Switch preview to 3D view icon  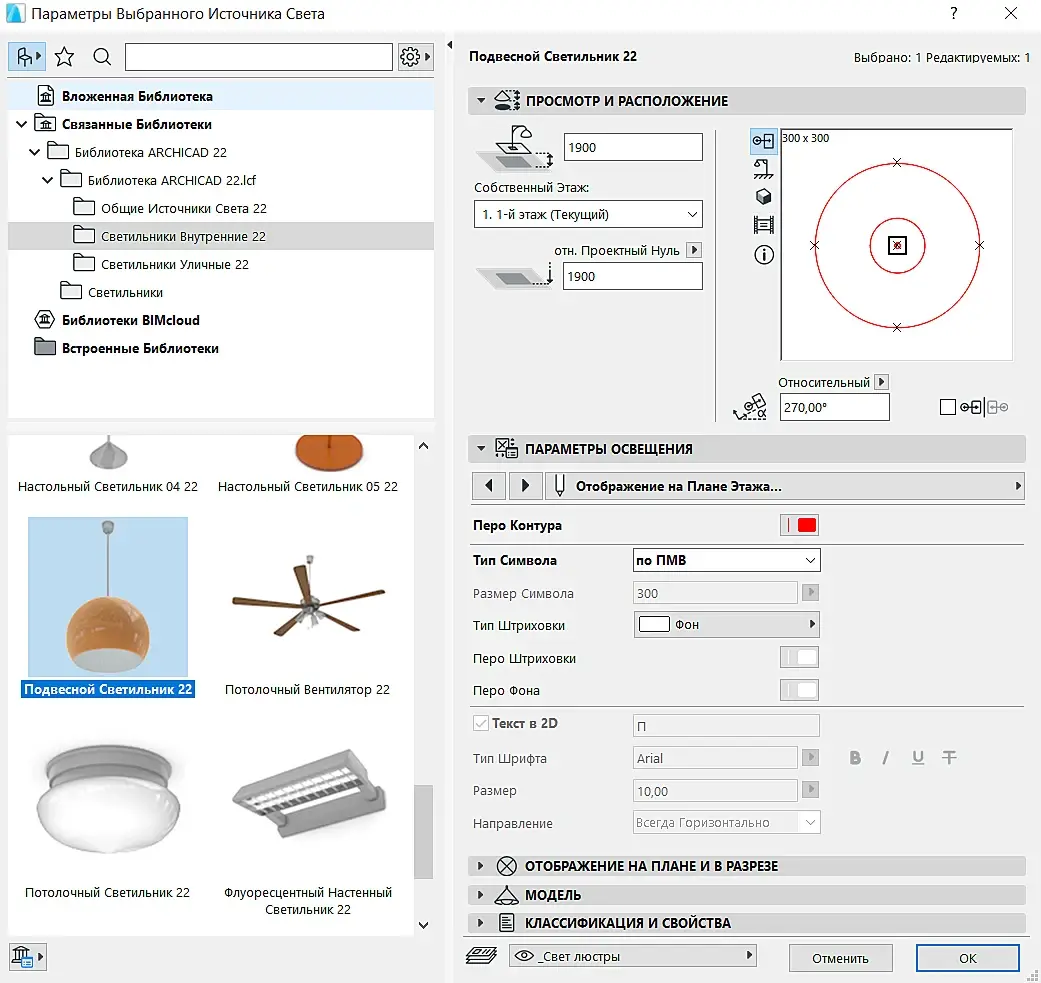click(x=763, y=197)
